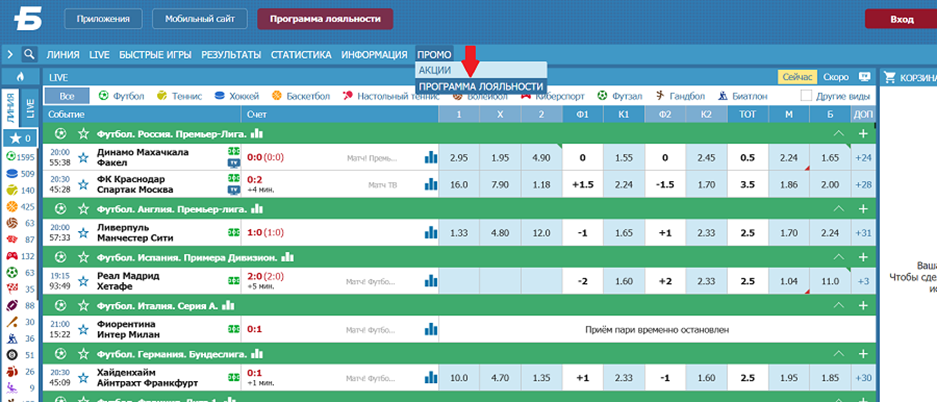This screenshot has width=937, height=402.
Task: Expand side panel with the chevron arrow
Action: [10, 54]
